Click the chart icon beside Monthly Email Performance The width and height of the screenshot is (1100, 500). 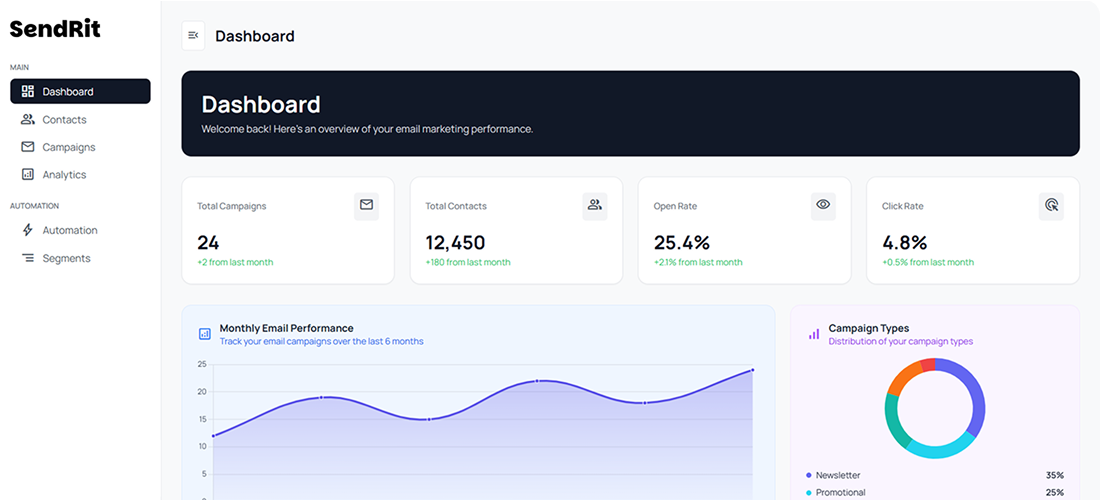(205, 334)
